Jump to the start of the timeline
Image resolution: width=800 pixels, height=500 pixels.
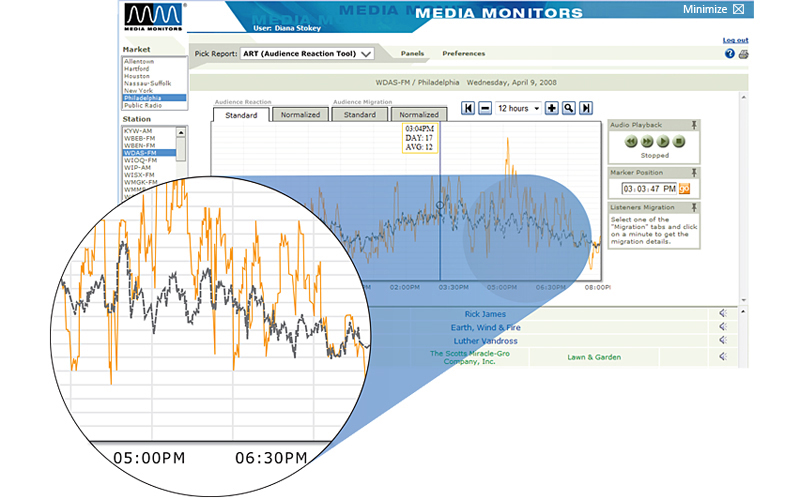click(468, 108)
